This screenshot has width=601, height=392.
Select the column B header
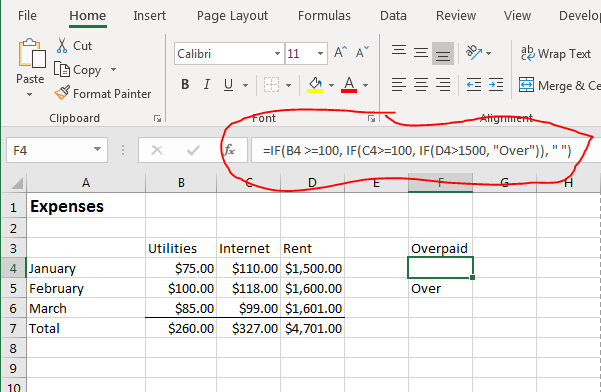181,183
